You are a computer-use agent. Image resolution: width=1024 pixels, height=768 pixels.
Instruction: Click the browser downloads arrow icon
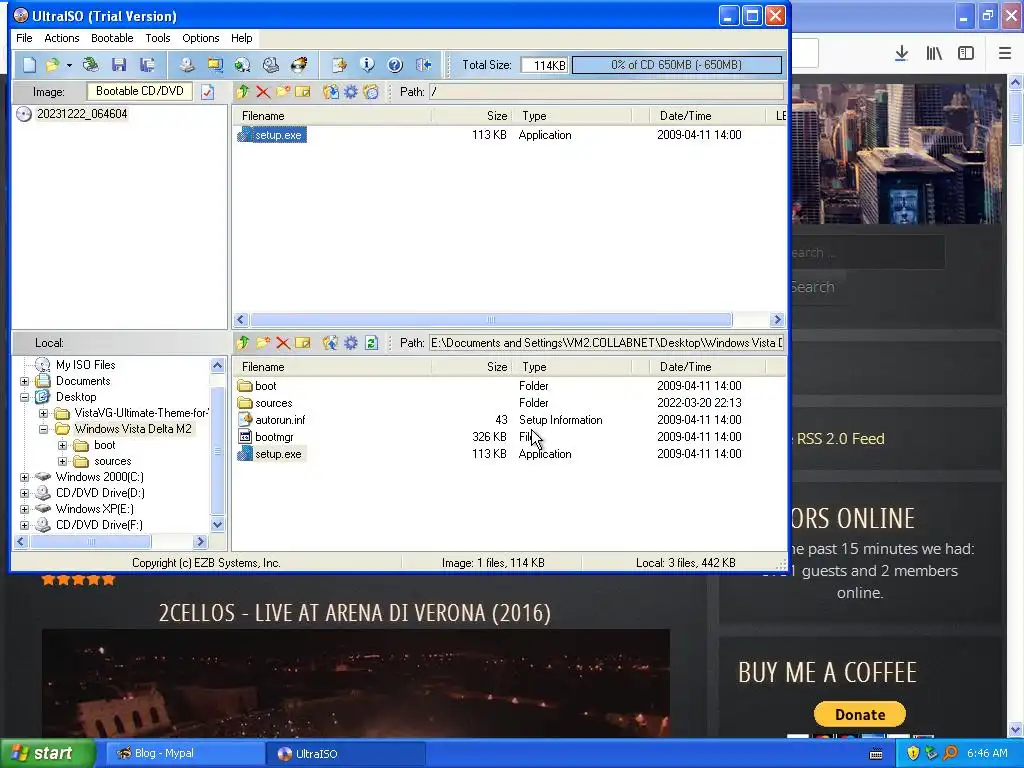tap(901, 54)
